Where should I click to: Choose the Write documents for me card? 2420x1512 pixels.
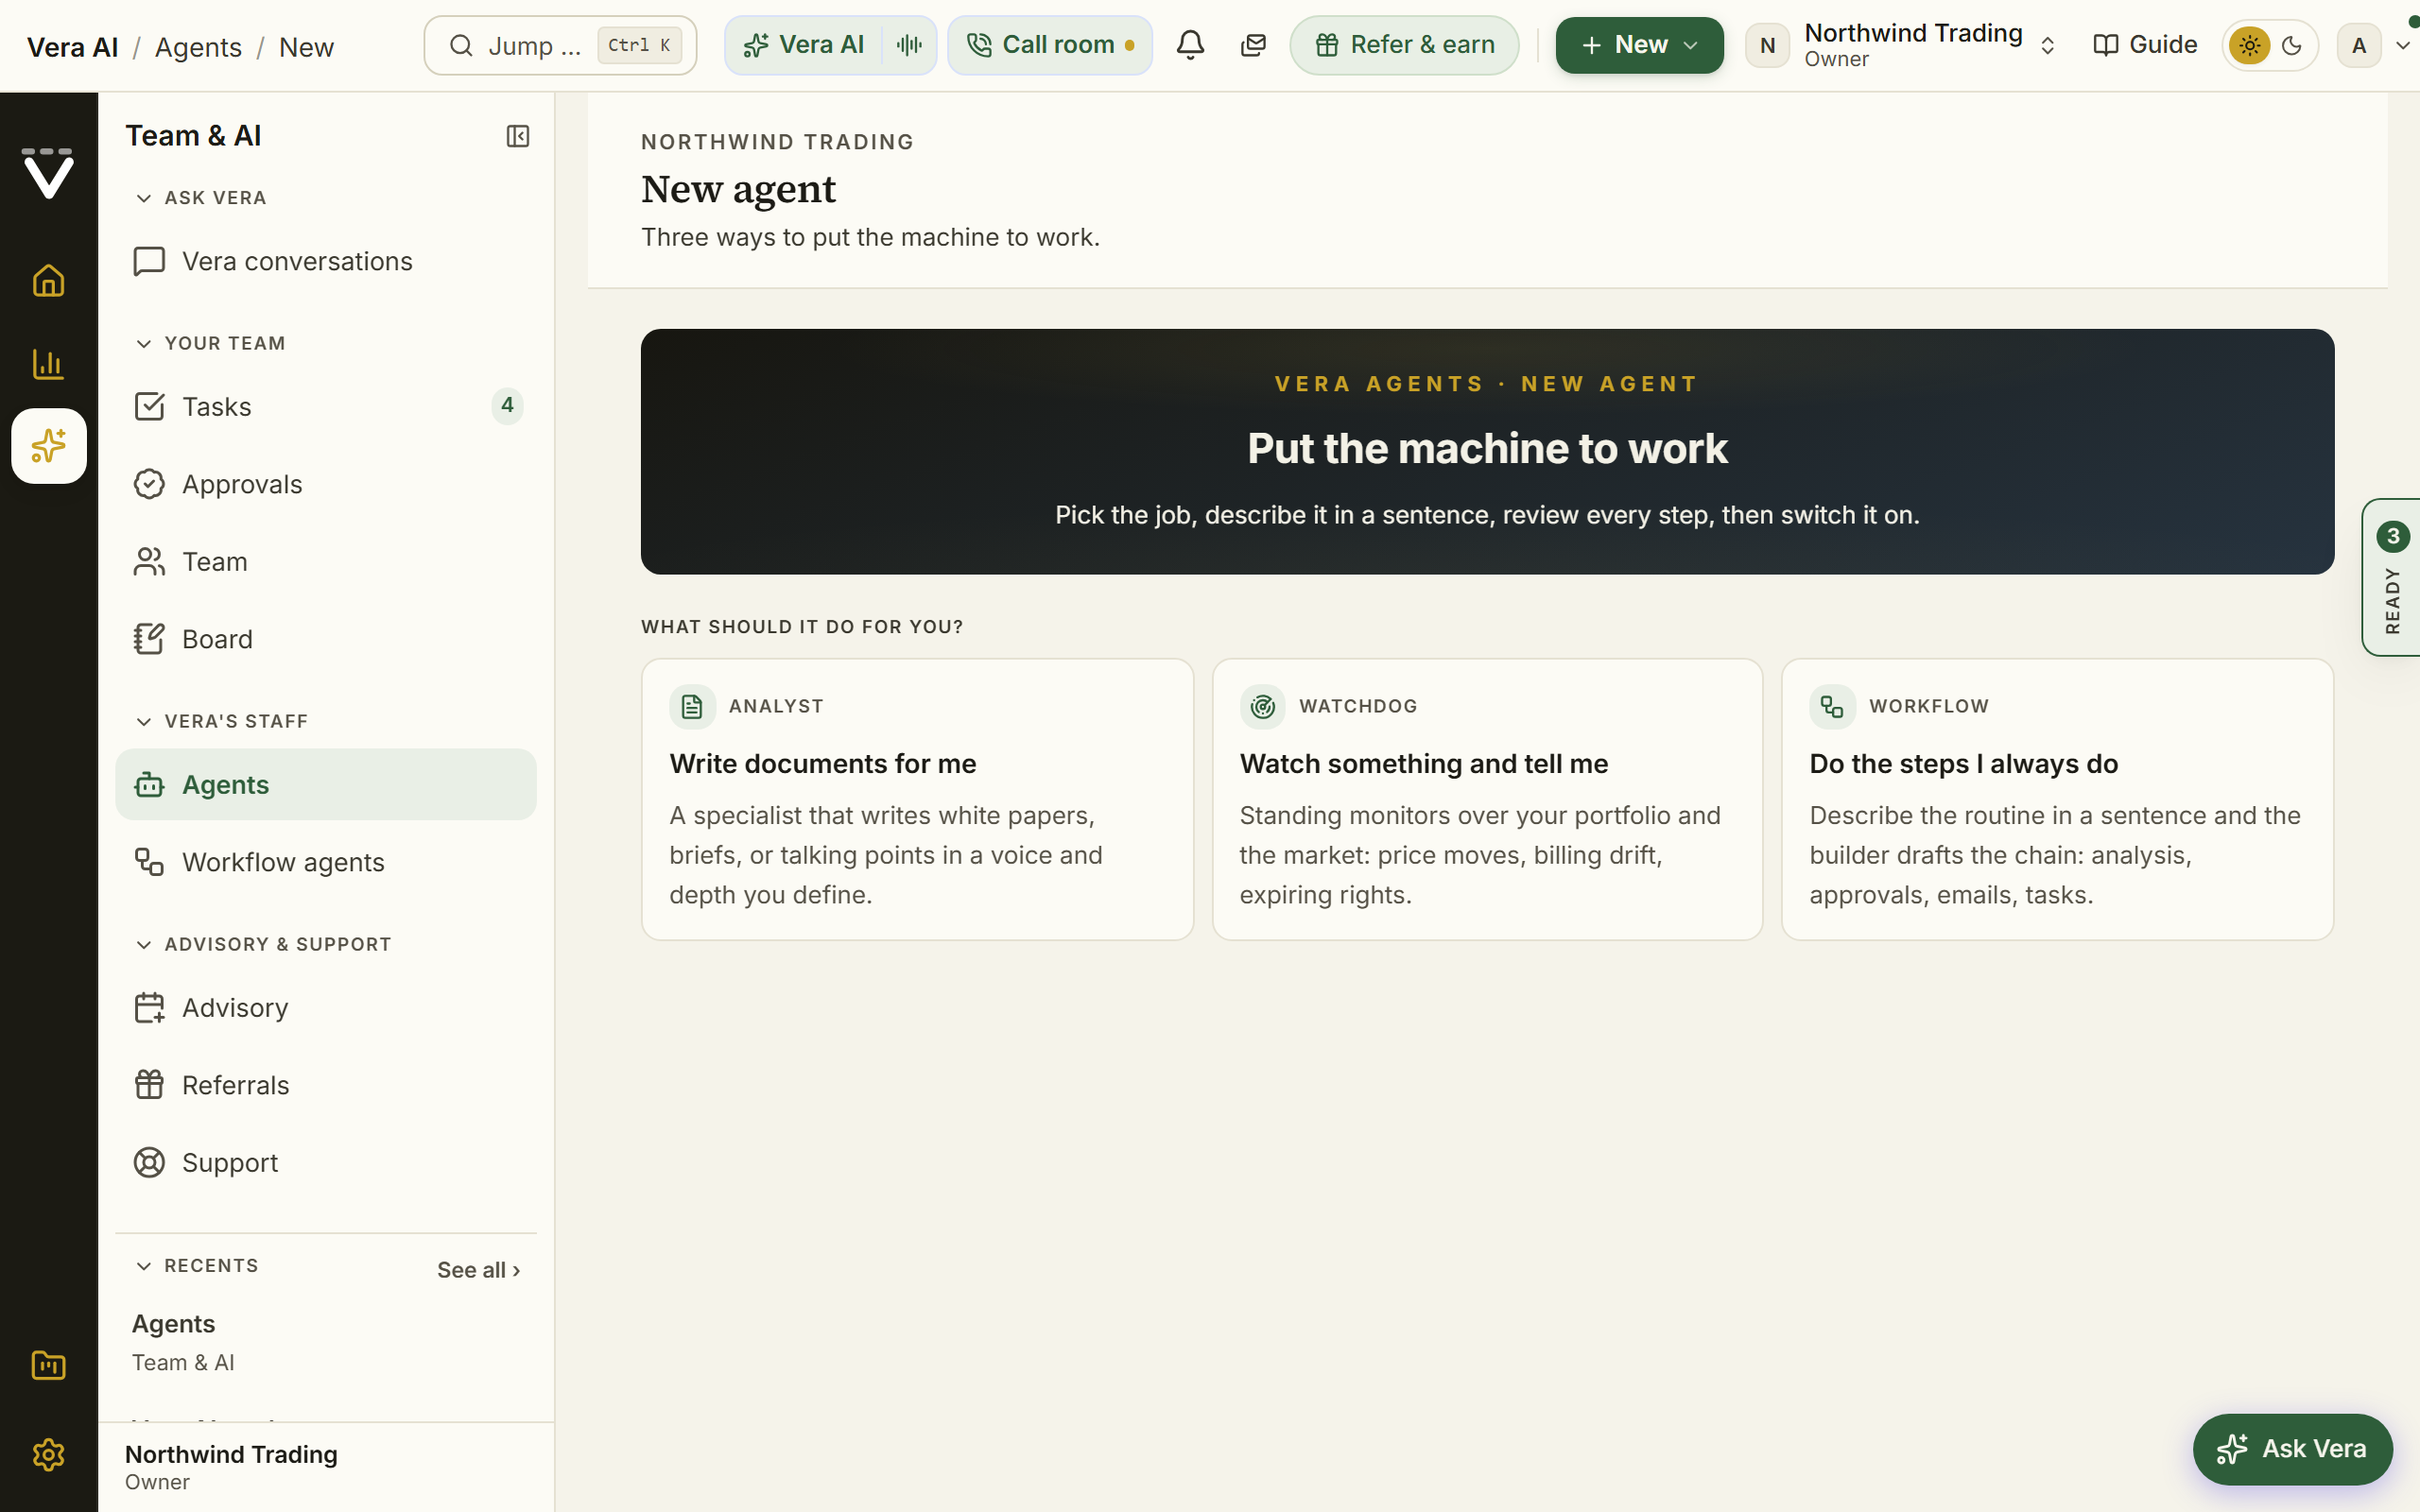917,799
